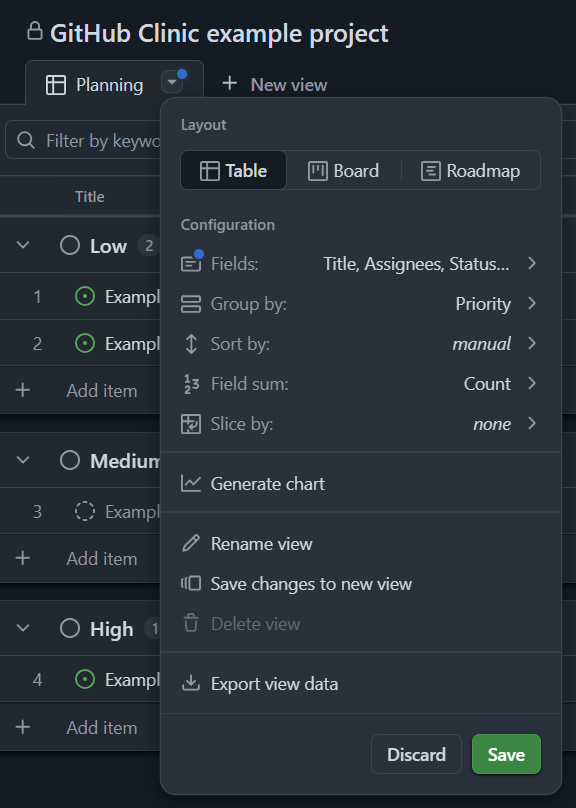
Task: Open Fields configuration submenu
Action: [360, 264]
